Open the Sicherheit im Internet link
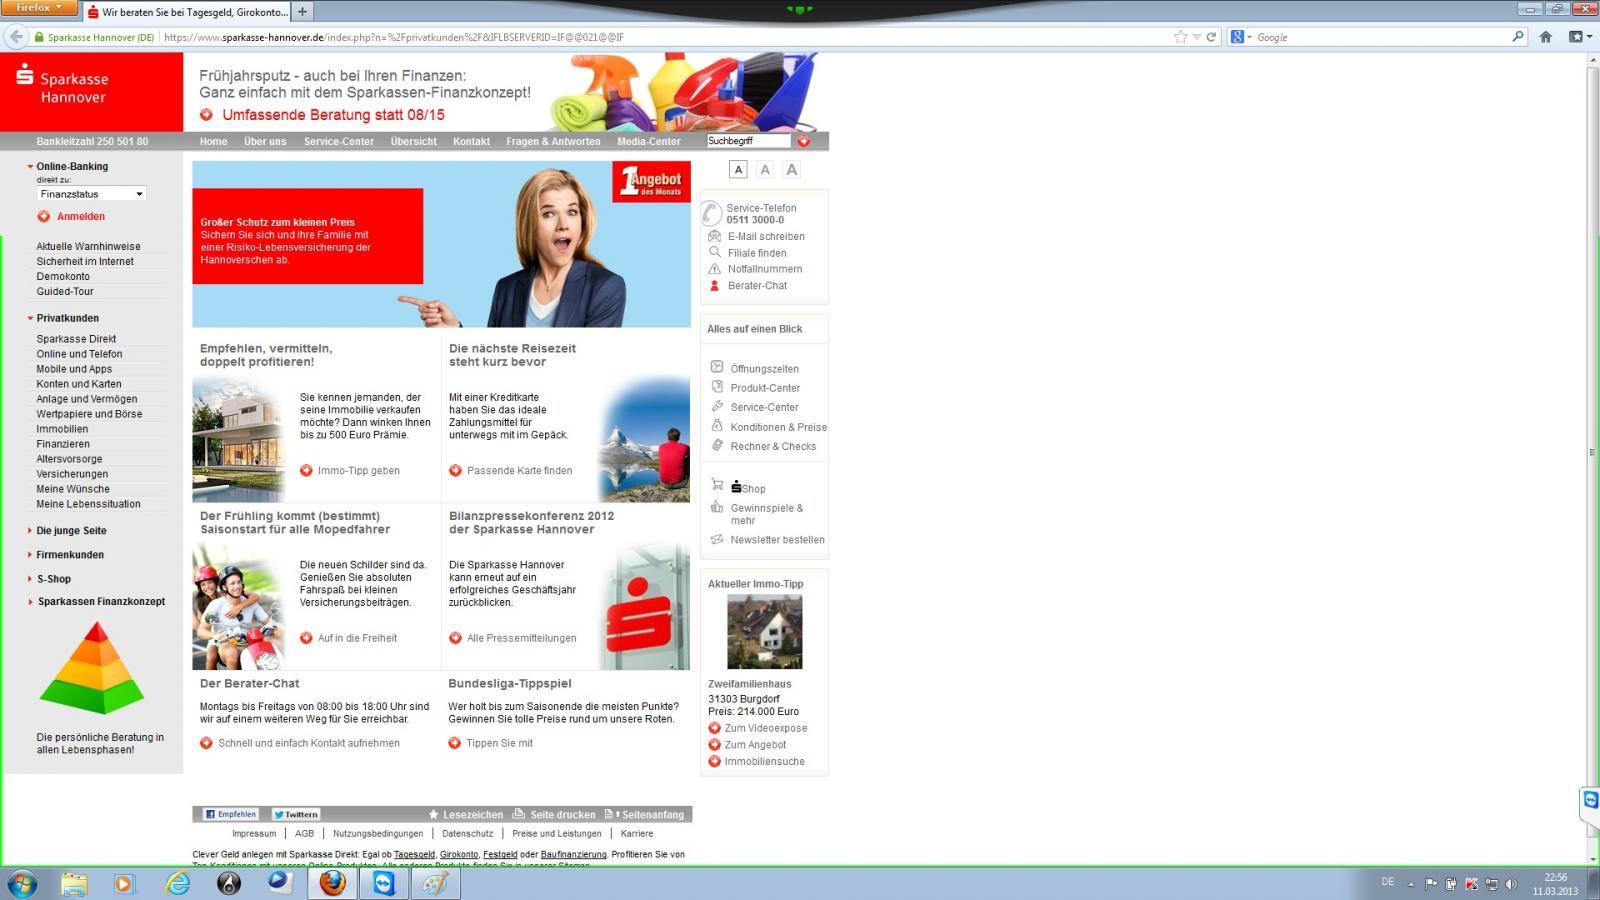Viewport: 1600px width, 900px height. (85, 261)
